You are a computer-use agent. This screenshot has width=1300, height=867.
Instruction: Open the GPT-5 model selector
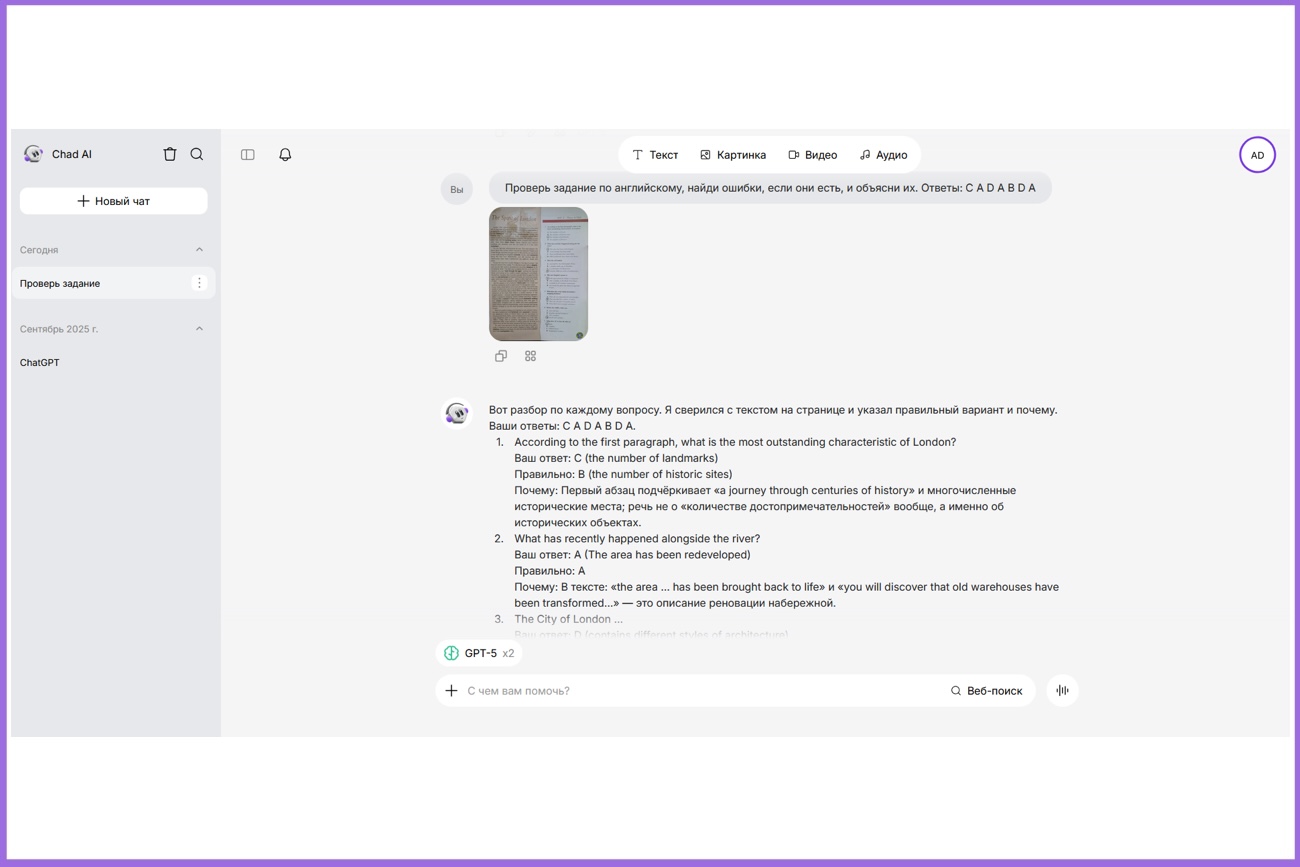pos(479,653)
